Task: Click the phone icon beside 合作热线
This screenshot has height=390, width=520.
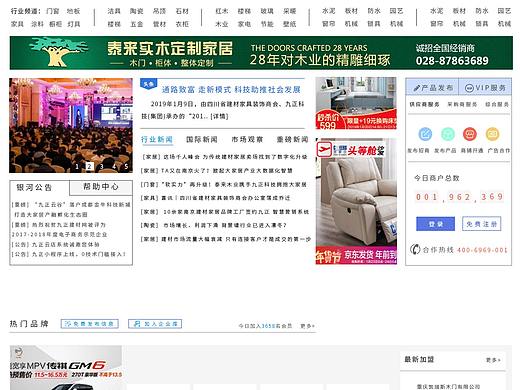Action: pos(415,249)
